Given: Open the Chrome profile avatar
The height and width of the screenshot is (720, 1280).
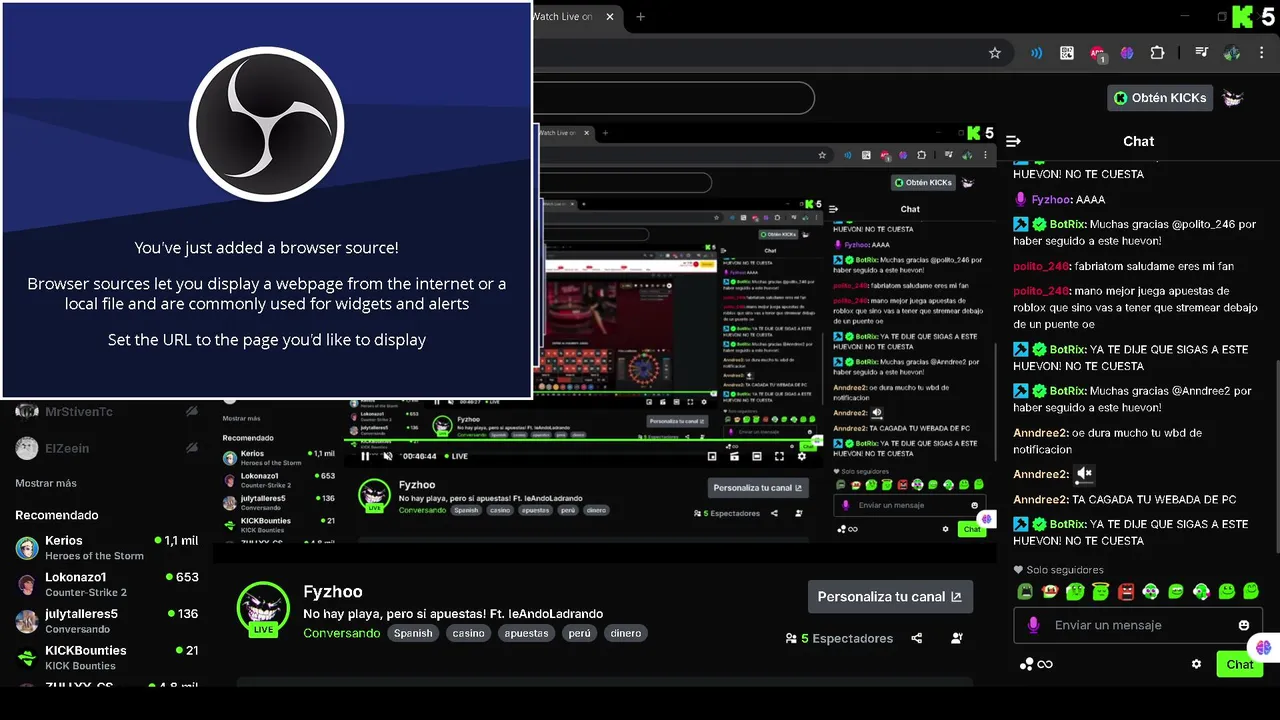Looking at the screenshot, I should click(1232, 53).
